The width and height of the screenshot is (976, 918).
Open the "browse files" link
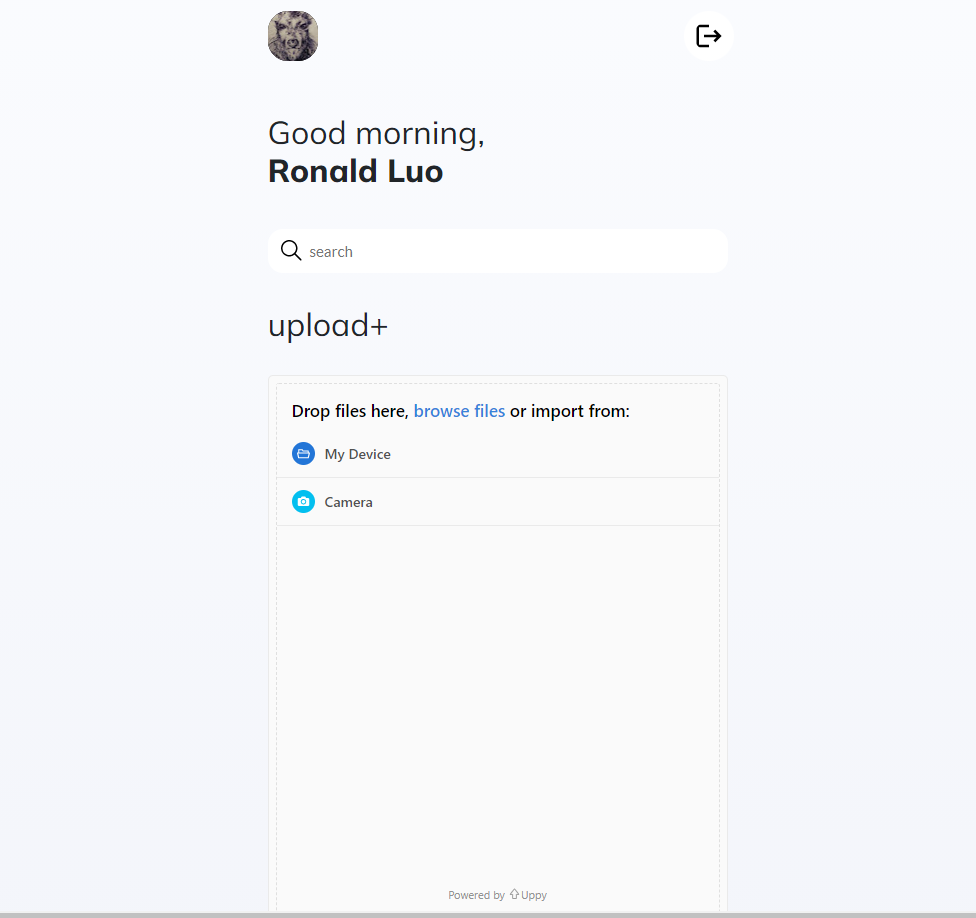[x=459, y=411]
